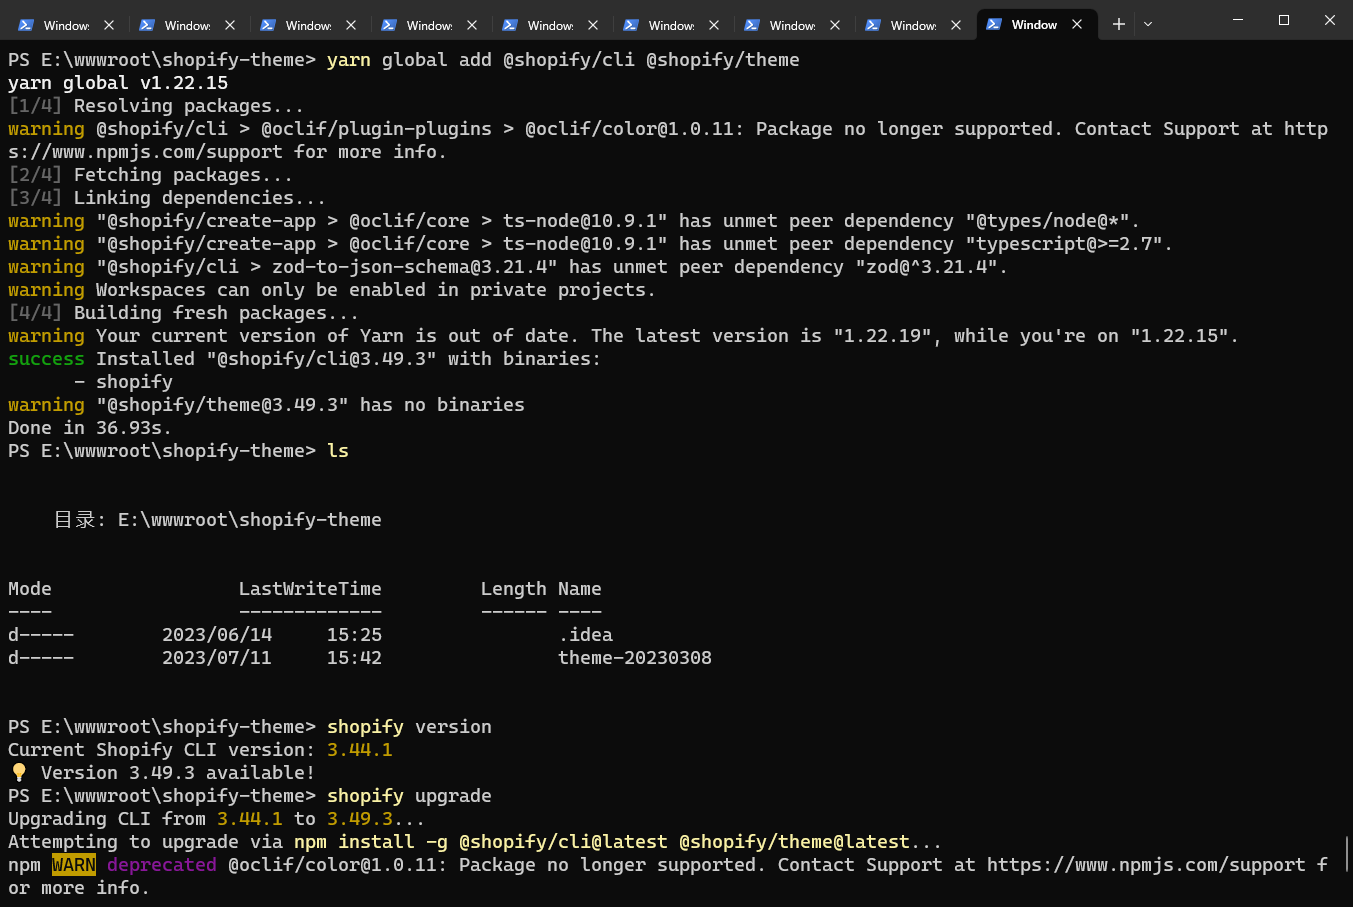The height and width of the screenshot is (907, 1353).
Task: Close the third terminal tab
Action: click(351, 25)
